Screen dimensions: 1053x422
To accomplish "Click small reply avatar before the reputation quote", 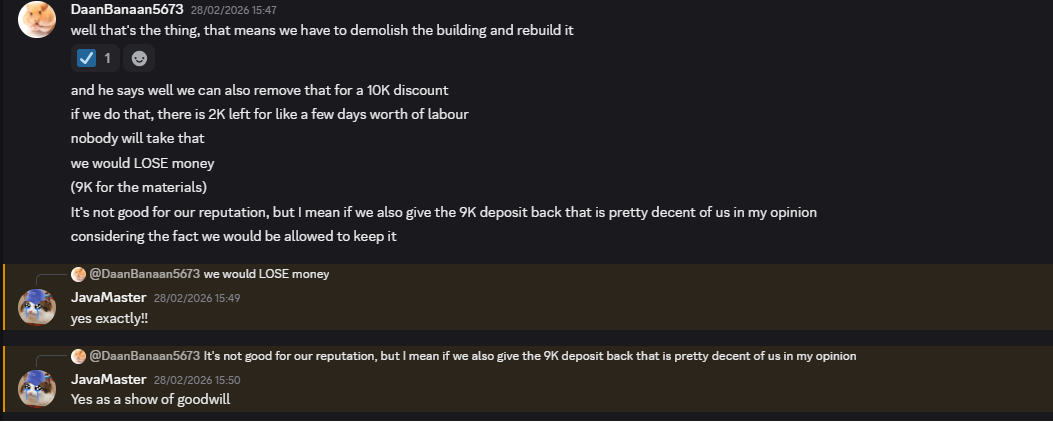I will [78, 356].
